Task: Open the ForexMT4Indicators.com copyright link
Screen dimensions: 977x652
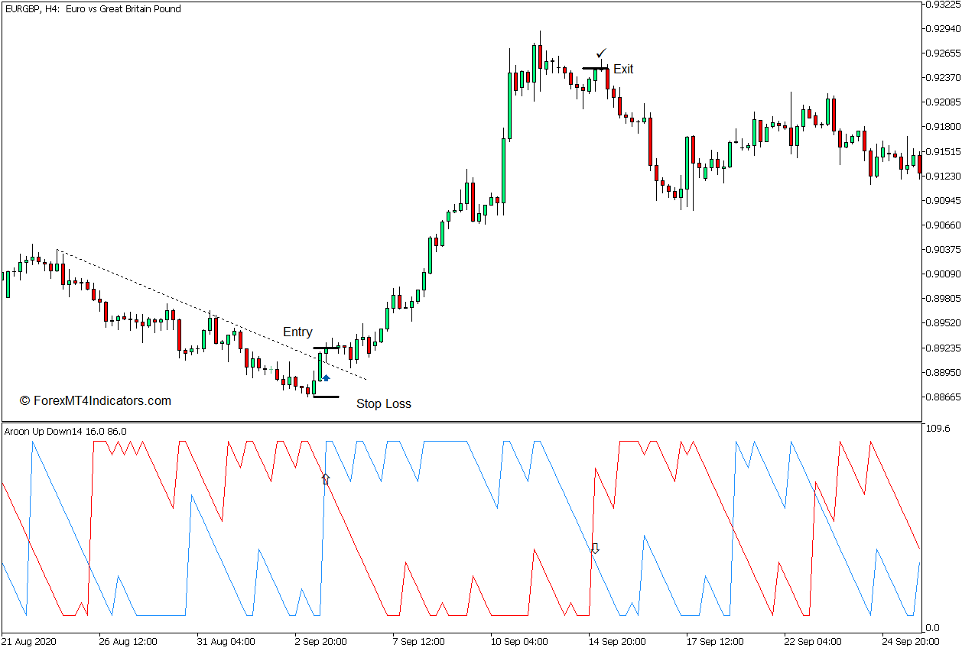Action: (95, 398)
